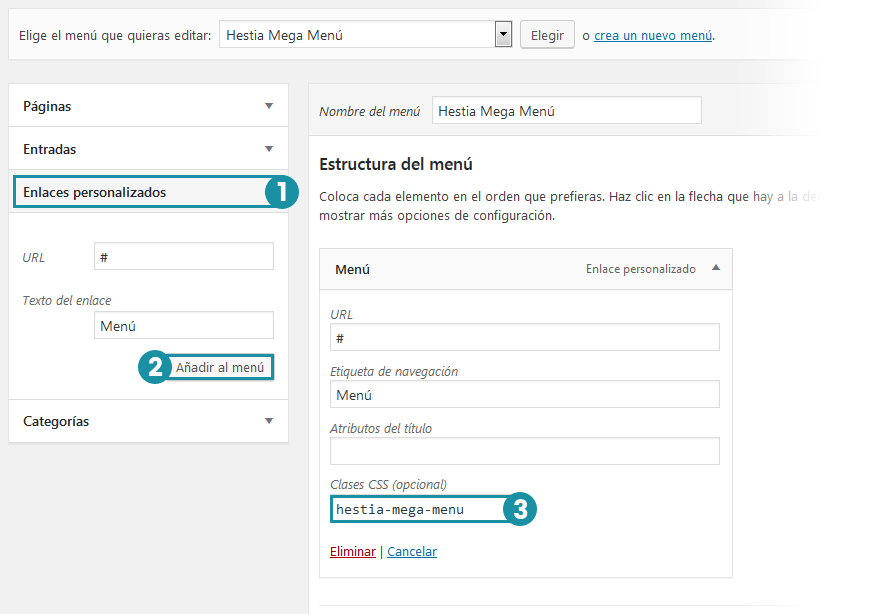This screenshot has width=880, height=614.
Task: Expand the Categorías panel arrow
Action: pos(268,421)
